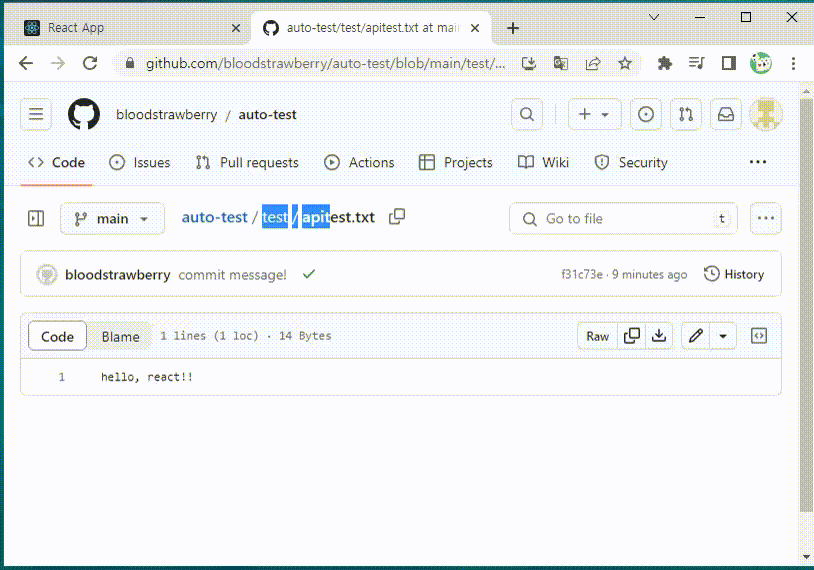814x570 pixels.
Task: Open auto-test repository link in header
Action: pyautogui.click(x=267, y=114)
